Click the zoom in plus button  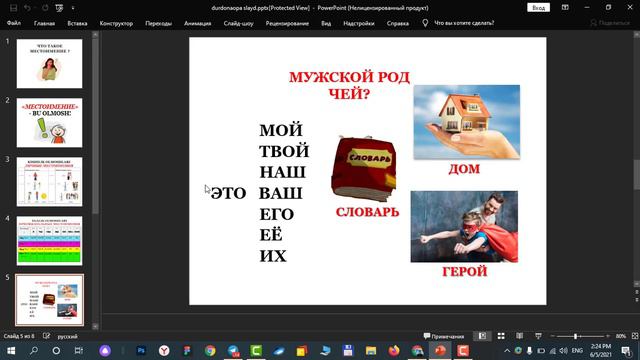(x=608, y=336)
